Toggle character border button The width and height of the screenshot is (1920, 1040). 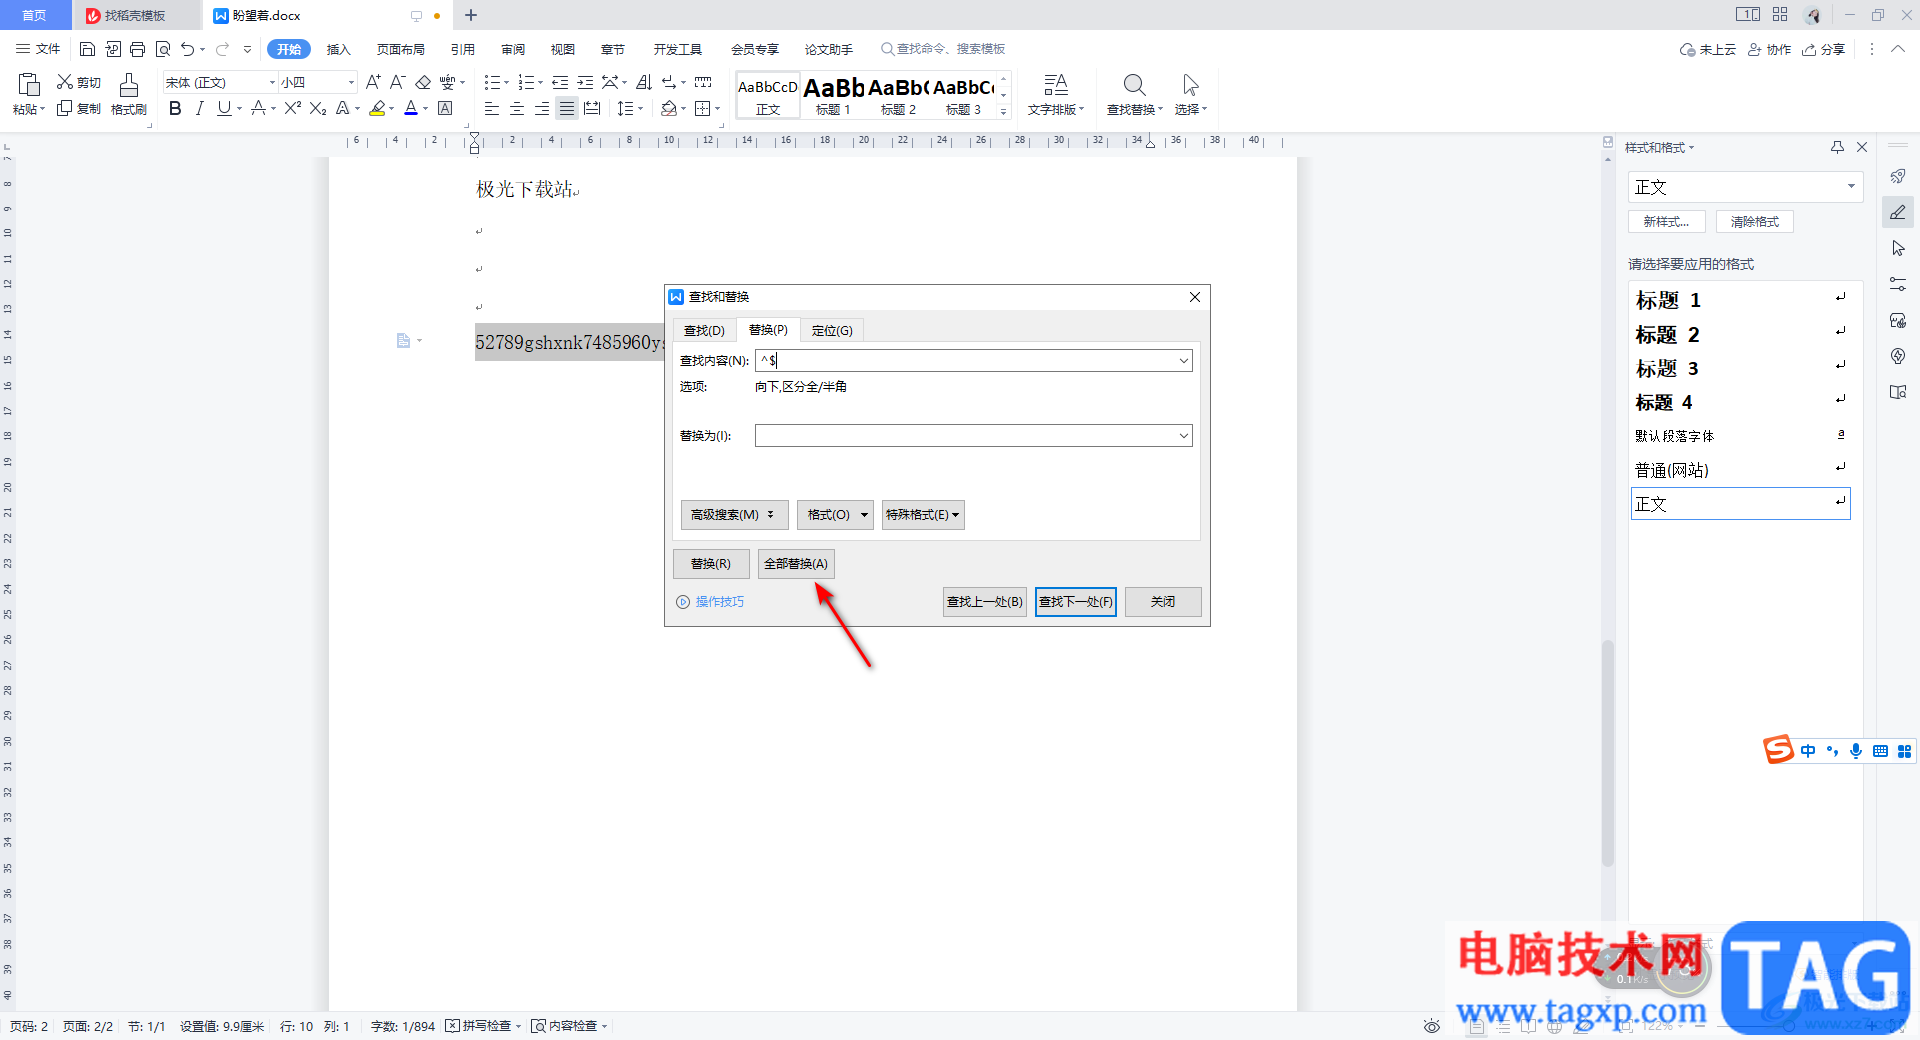click(445, 108)
